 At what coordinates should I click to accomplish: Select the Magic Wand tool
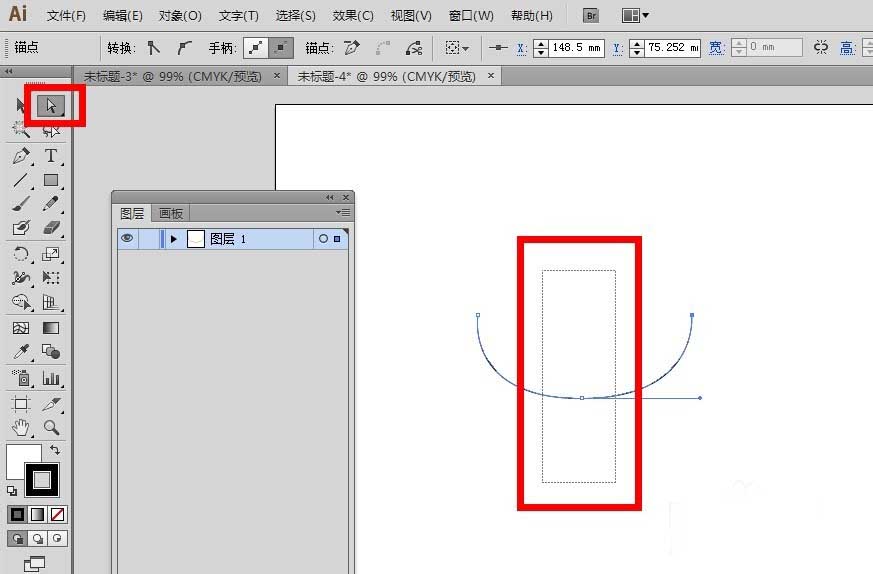pos(21,130)
